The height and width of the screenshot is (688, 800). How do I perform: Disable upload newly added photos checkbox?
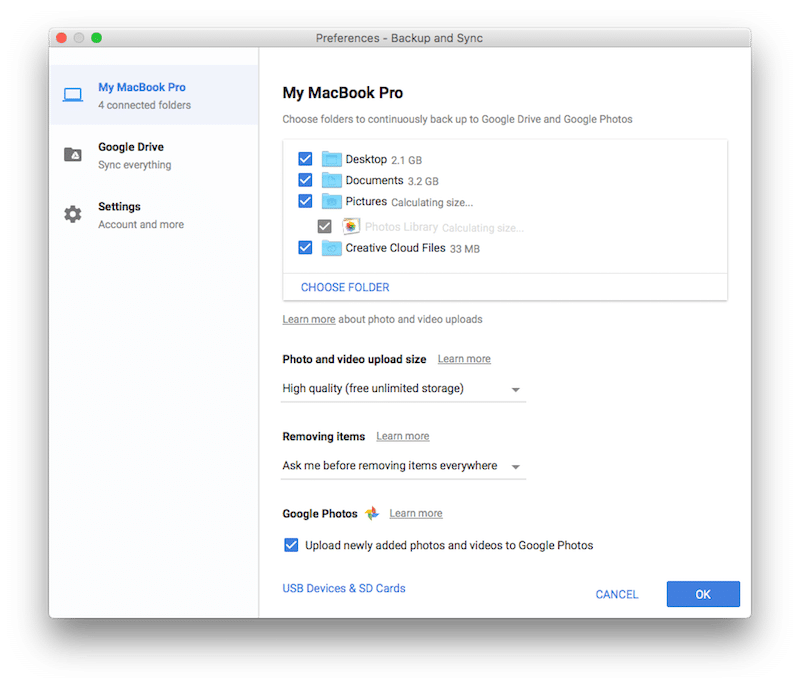[291, 545]
